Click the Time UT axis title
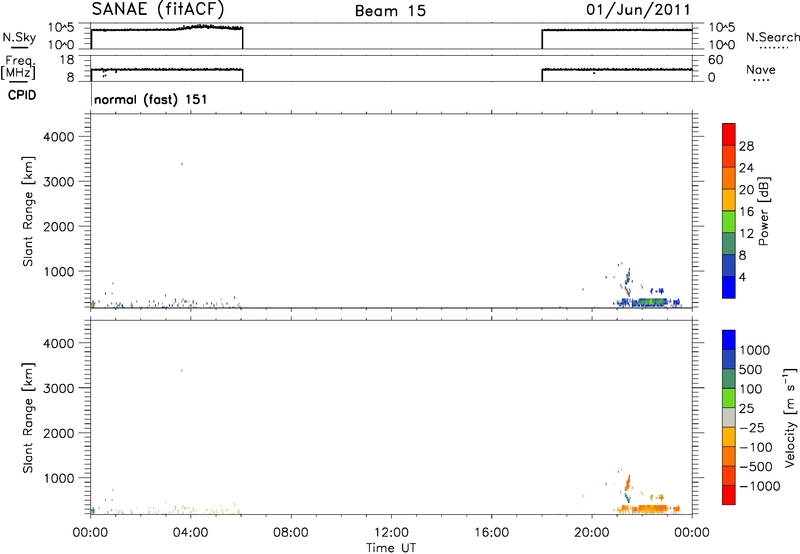800x554 pixels. (x=391, y=548)
